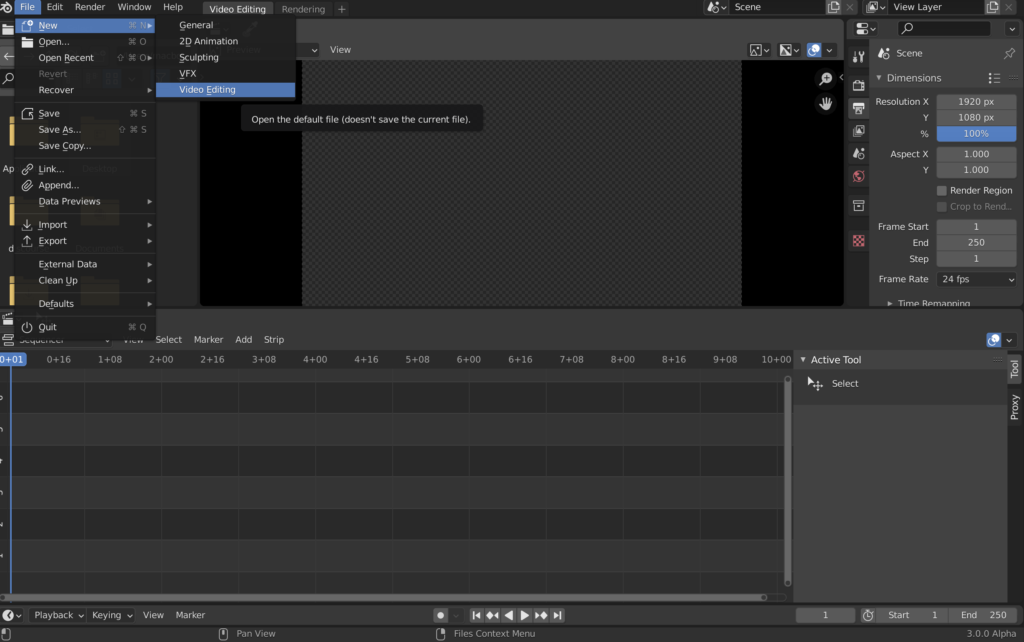Image resolution: width=1024 pixels, height=642 pixels.
Task: Open the Add menu in sequencer
Action: coord(244,340)
